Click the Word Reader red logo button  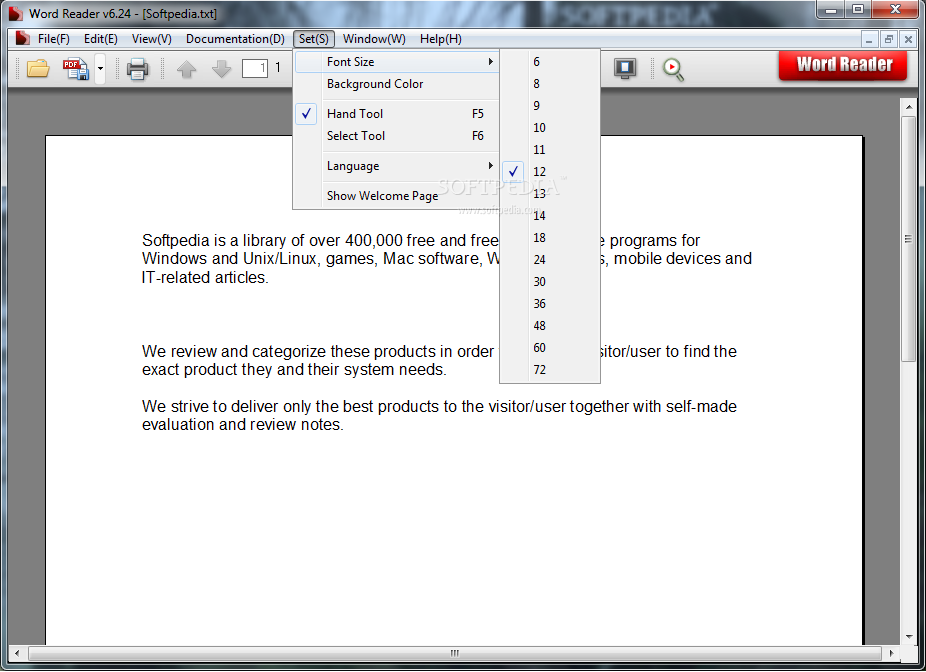843,65
